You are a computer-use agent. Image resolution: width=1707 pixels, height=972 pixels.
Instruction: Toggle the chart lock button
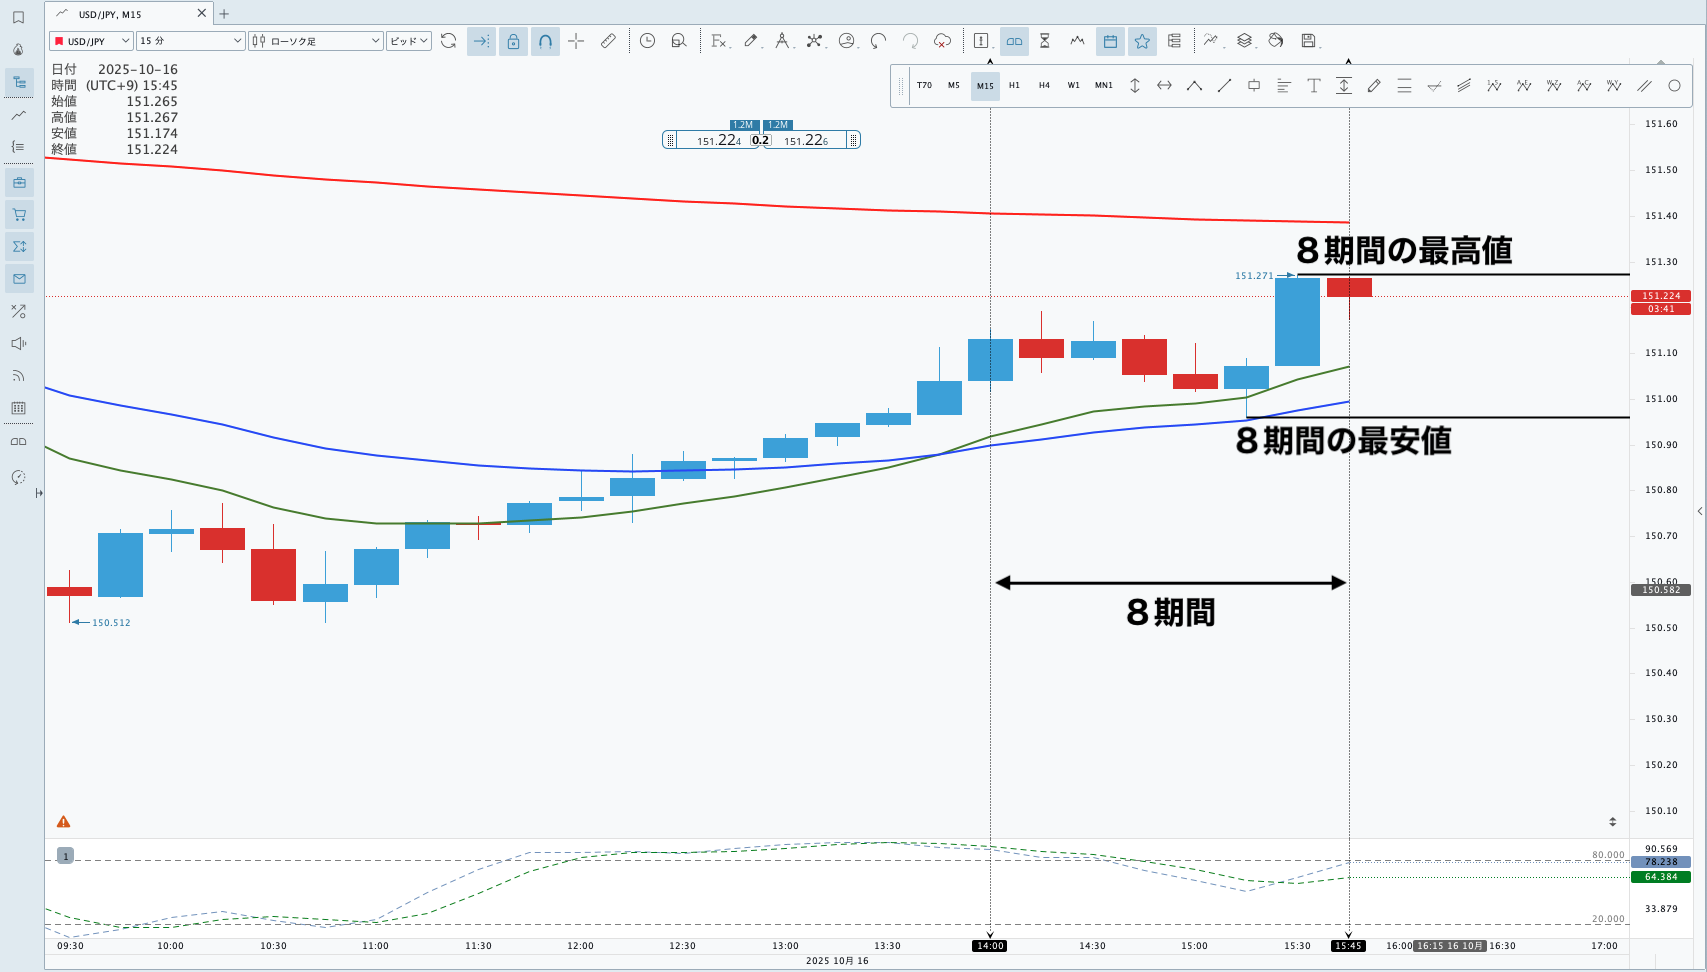[513, 41]
